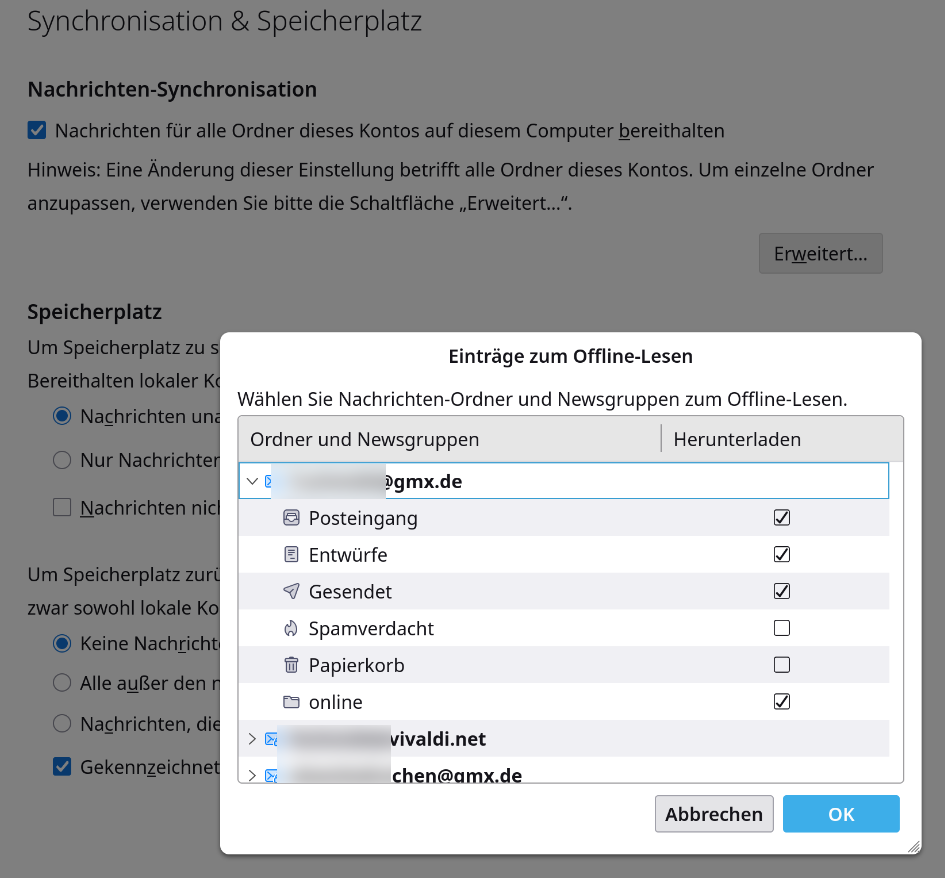Uncheck Posteingang download checkbox
The image size is (945, 878).
tap(782, 518)
